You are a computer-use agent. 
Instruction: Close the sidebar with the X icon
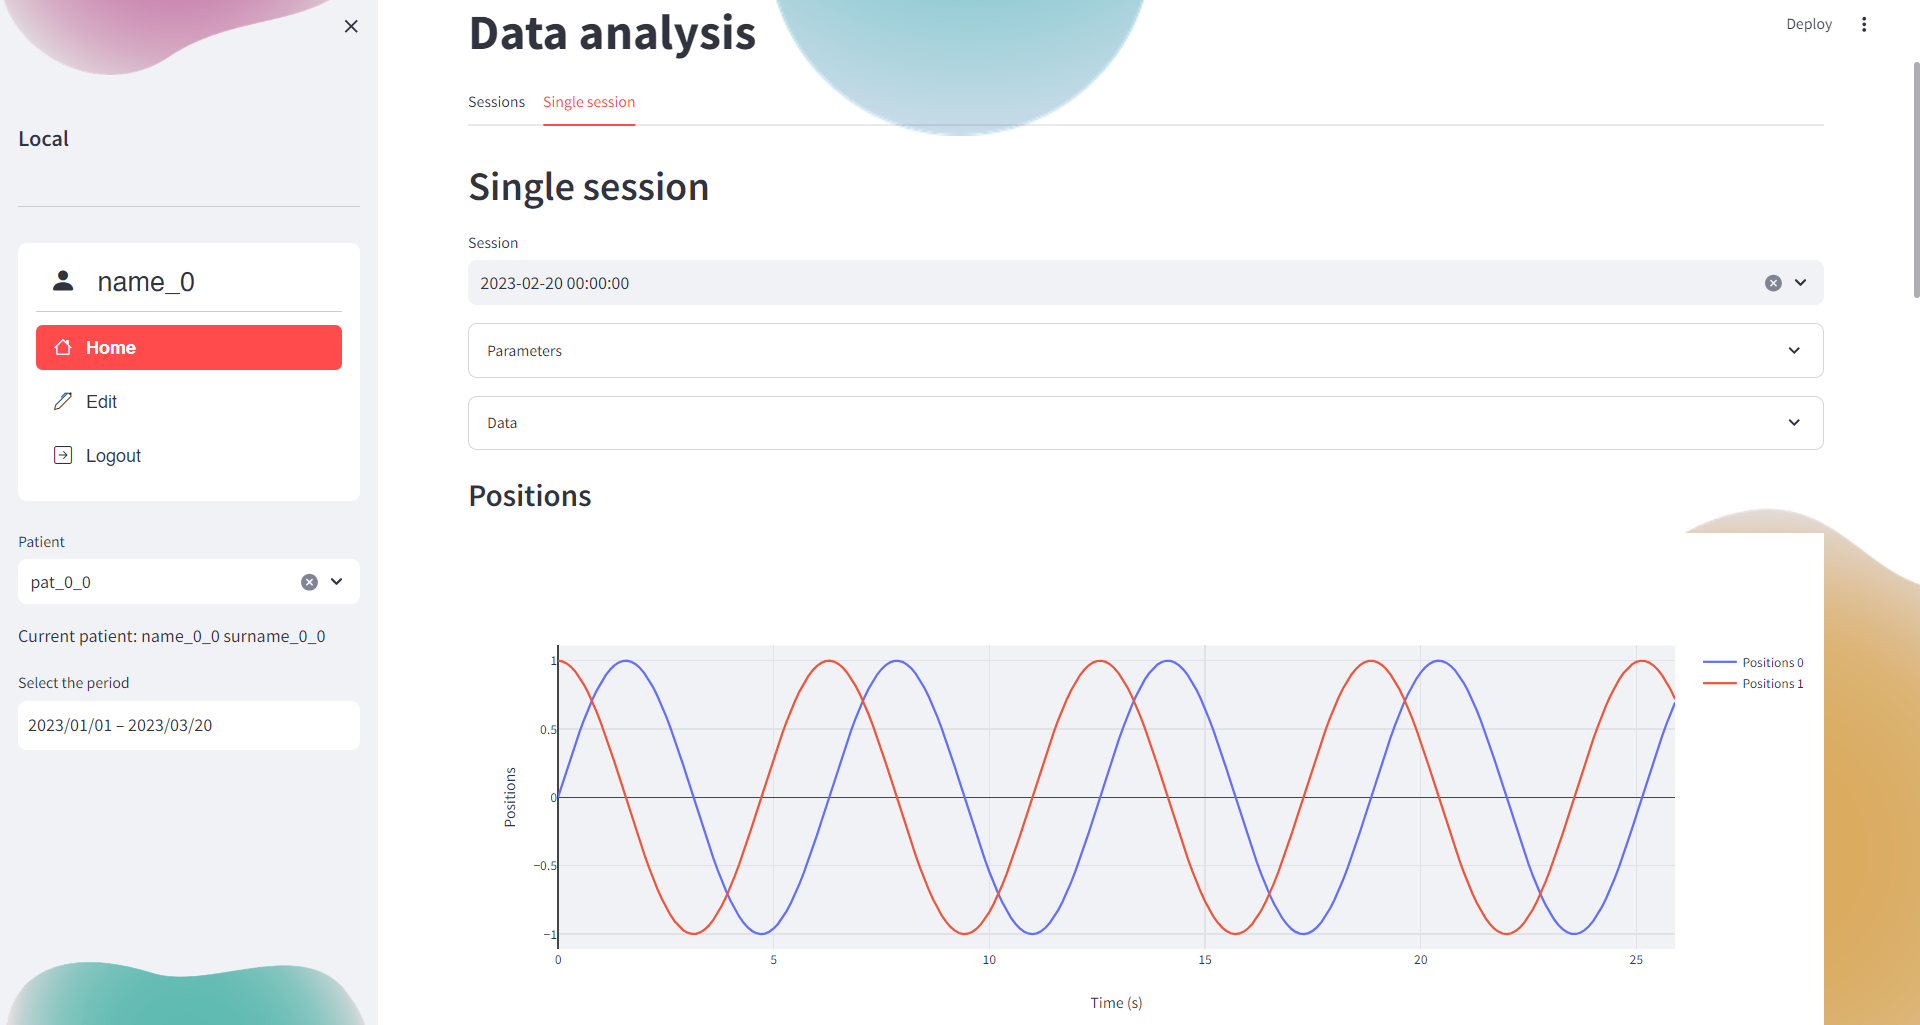351,27
